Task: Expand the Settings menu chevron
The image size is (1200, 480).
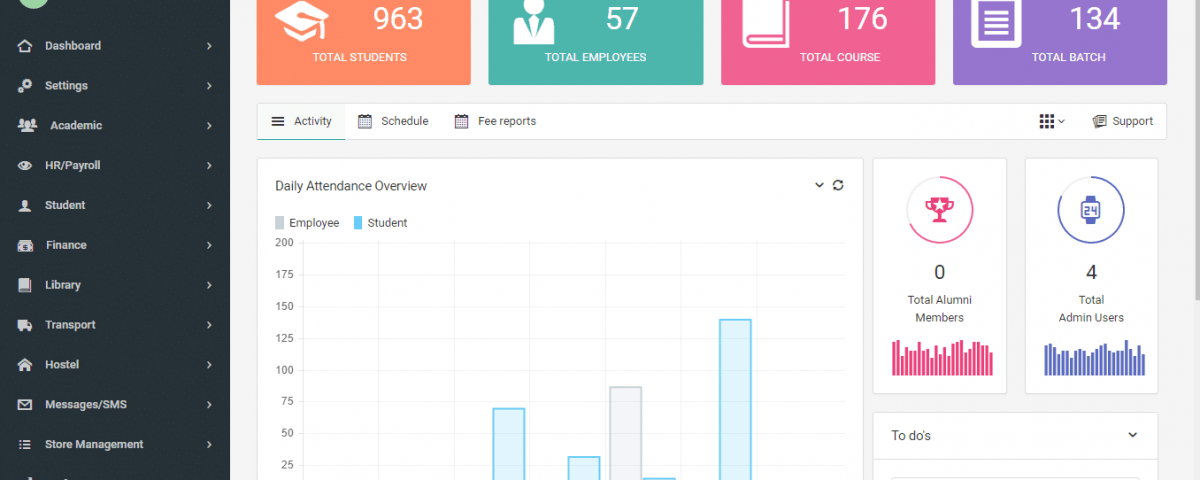Action: tap(209, 86)
